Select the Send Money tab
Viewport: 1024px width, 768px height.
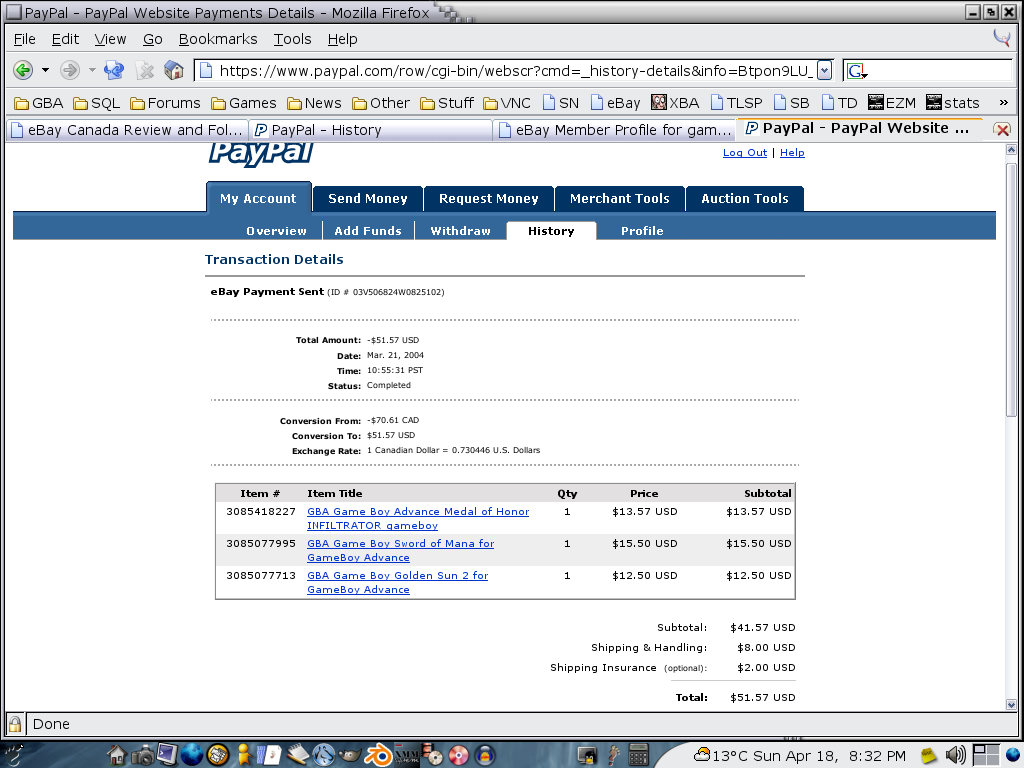tap(368, 199)
